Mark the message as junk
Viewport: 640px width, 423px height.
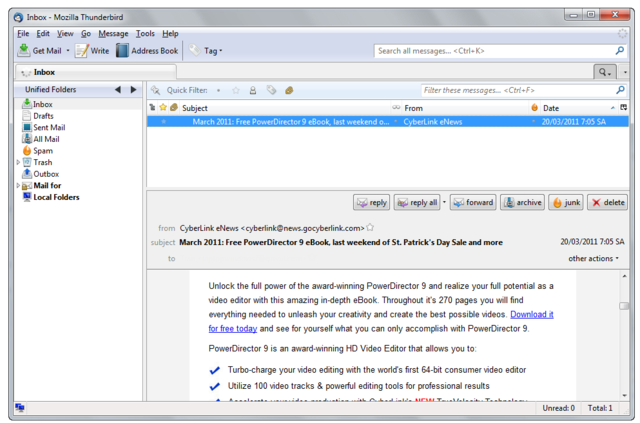tap(566, 202)
